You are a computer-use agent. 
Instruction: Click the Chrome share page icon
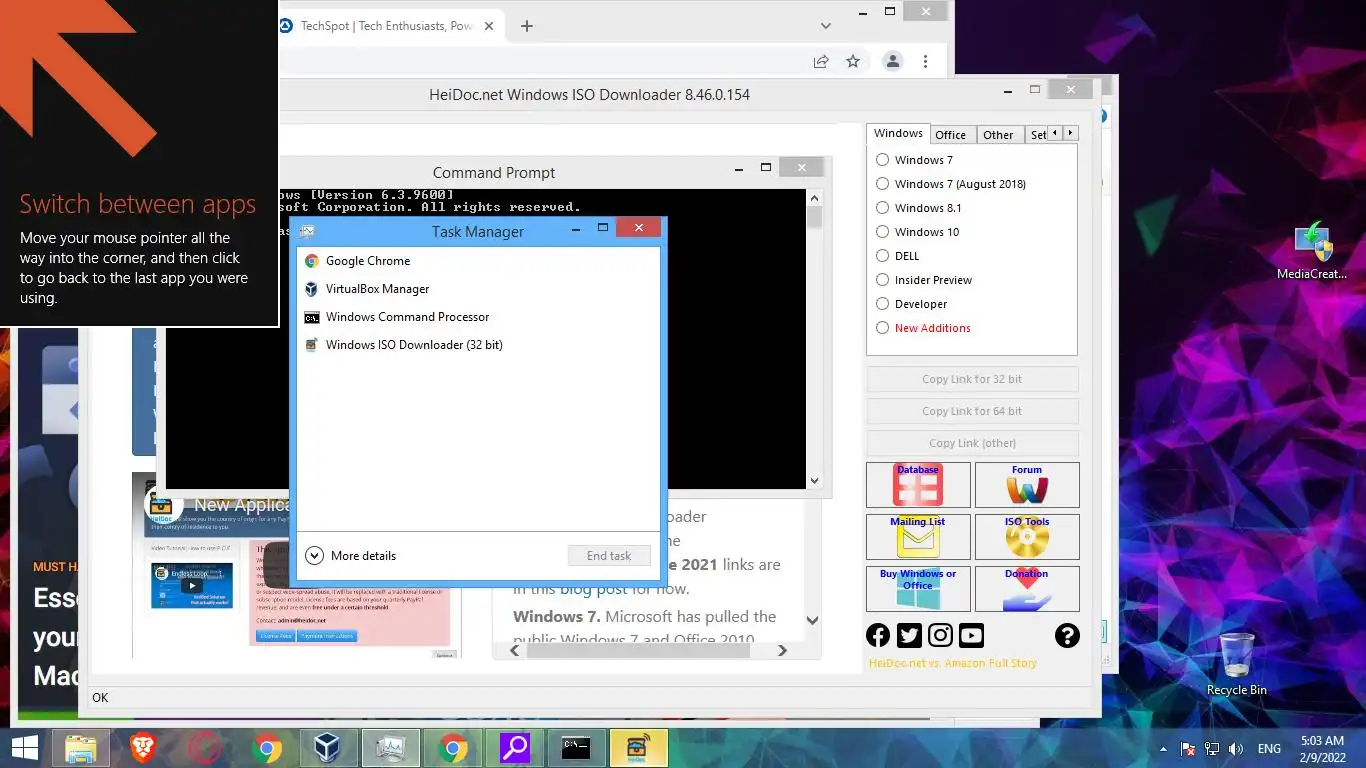point(821,61)
